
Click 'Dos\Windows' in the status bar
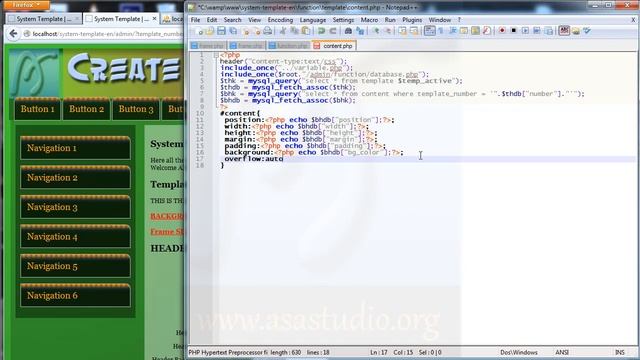(x=519, y=352)
